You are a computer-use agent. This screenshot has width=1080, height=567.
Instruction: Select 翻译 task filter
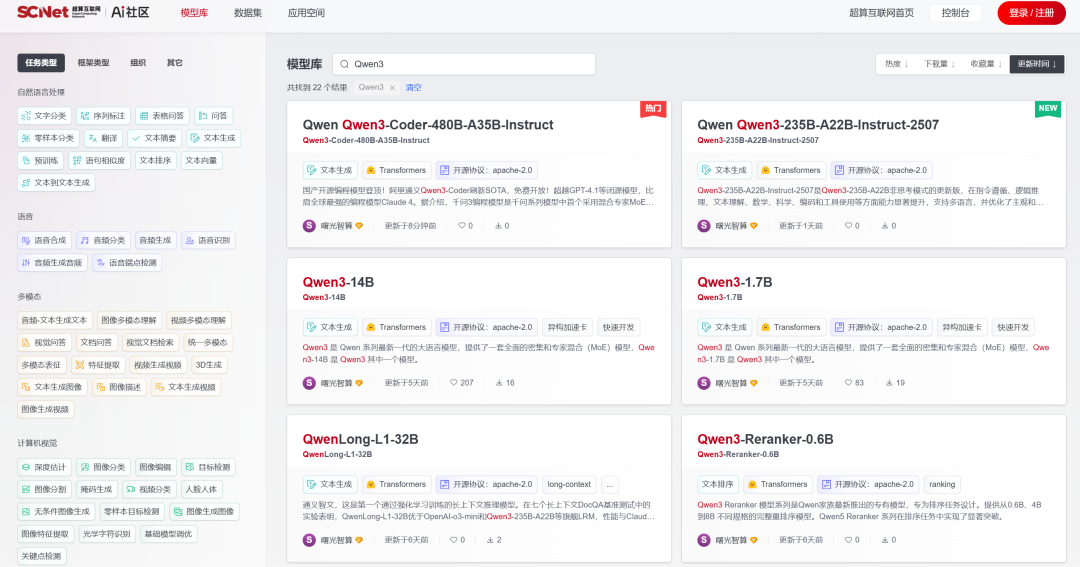[103, 138]
